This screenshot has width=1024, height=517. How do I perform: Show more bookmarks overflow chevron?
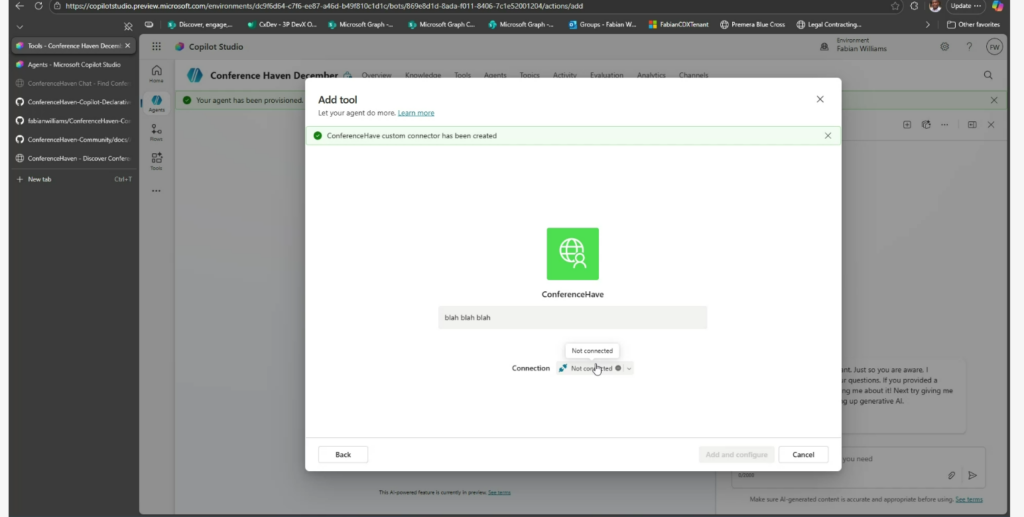point(927,25)
